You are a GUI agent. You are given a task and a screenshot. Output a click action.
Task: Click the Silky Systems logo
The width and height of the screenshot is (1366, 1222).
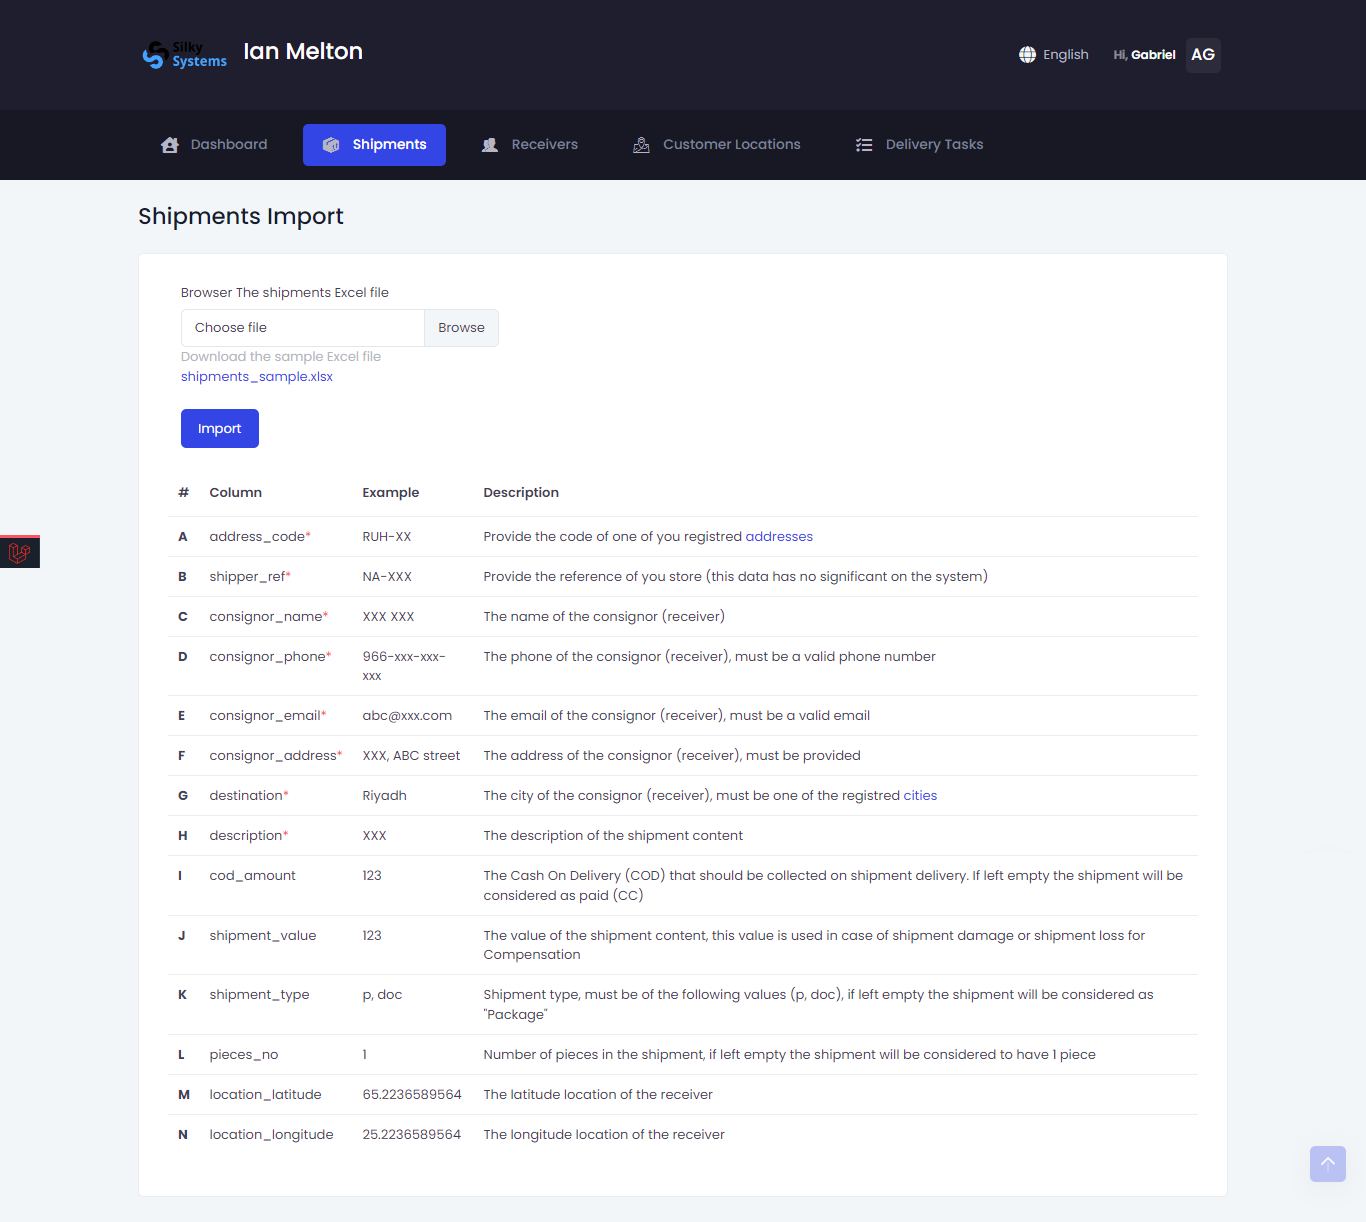(x=185, y=55)
